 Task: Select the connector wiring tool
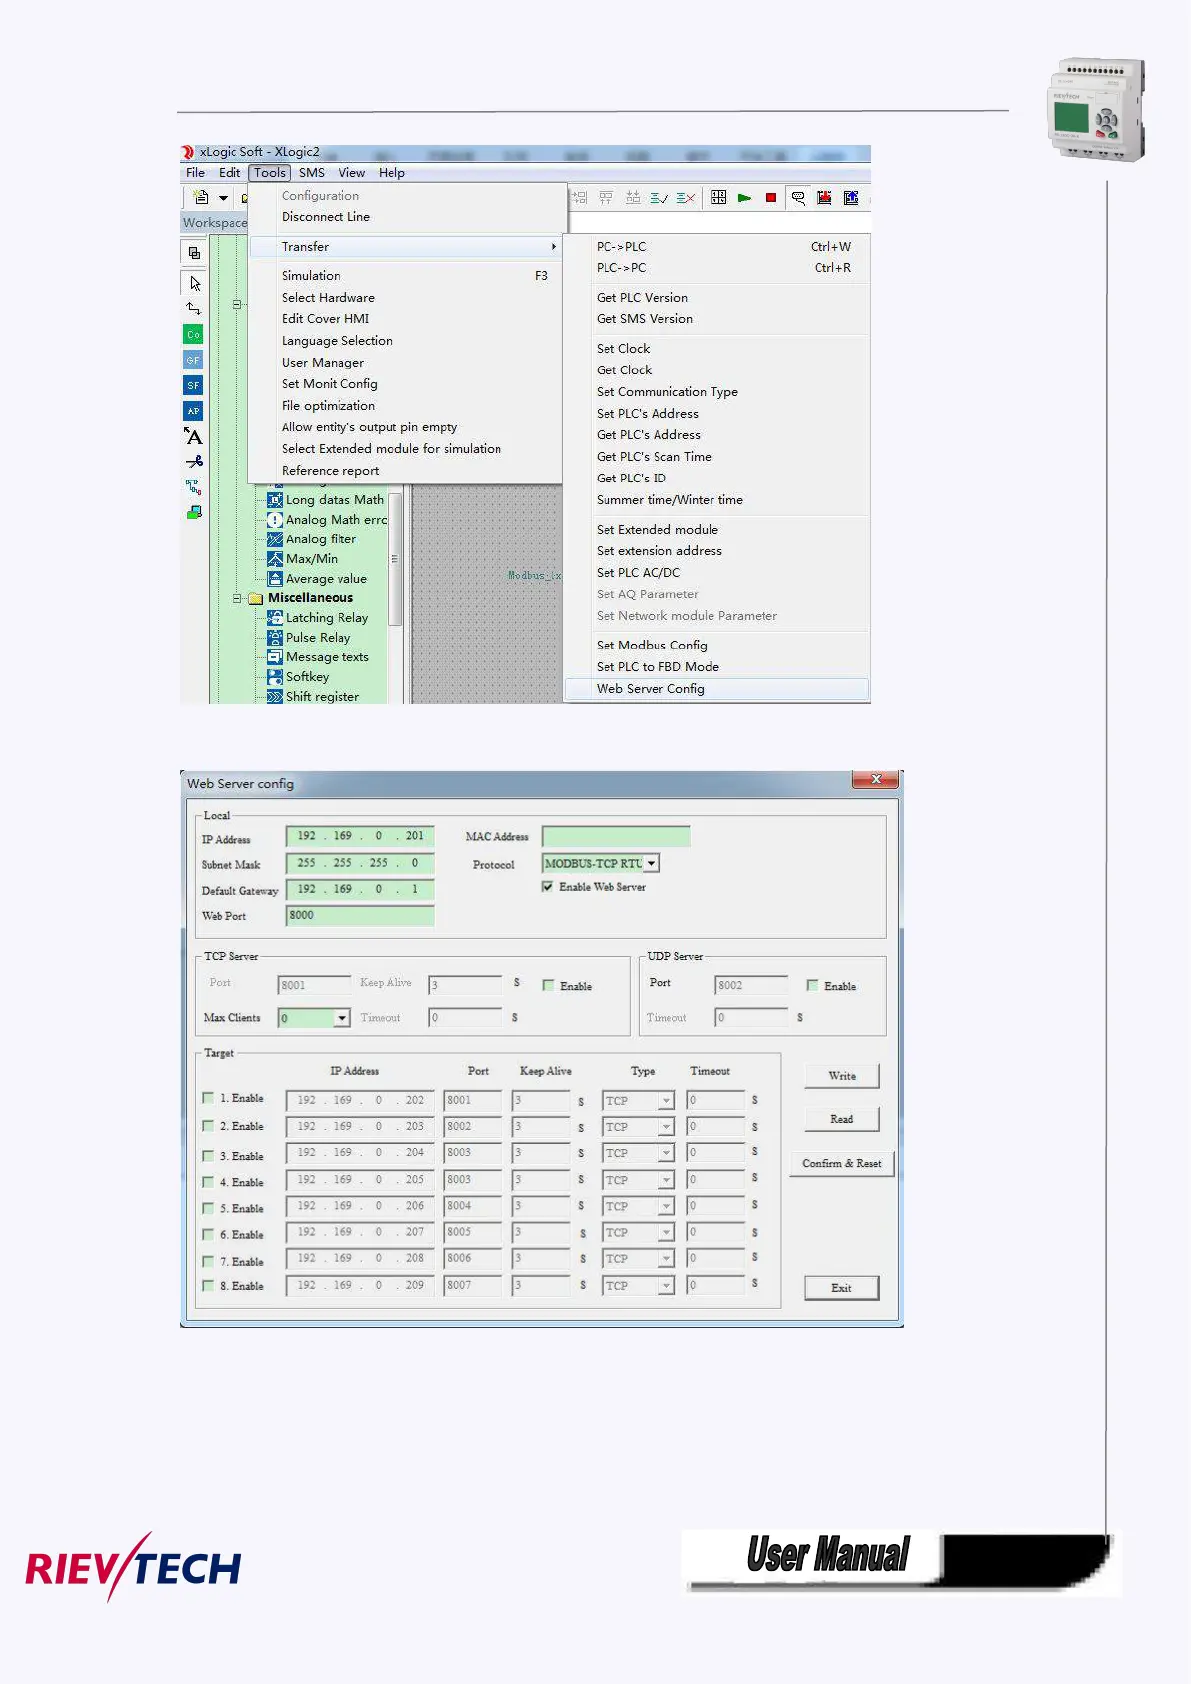194,308
